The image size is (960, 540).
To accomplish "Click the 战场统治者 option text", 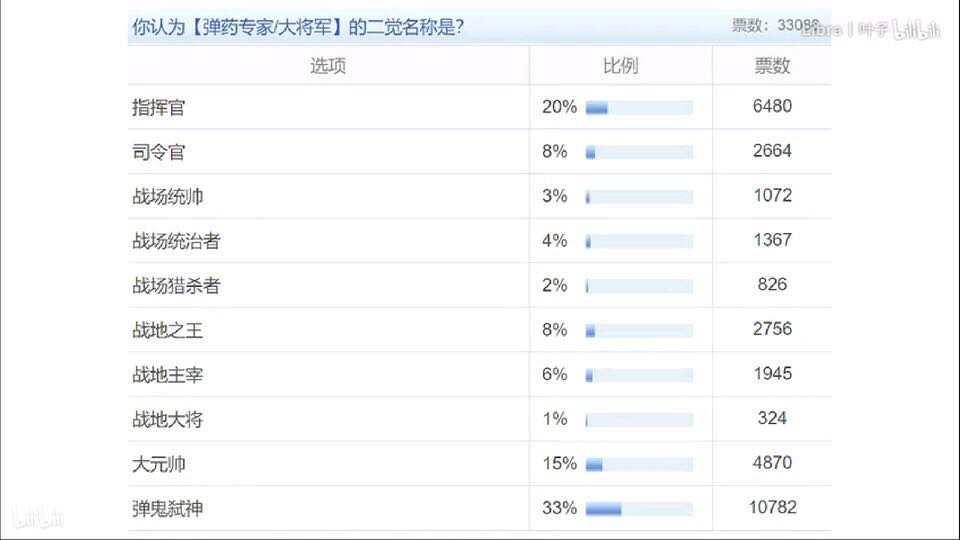I will pyautogui.click(x=176, y=241).
